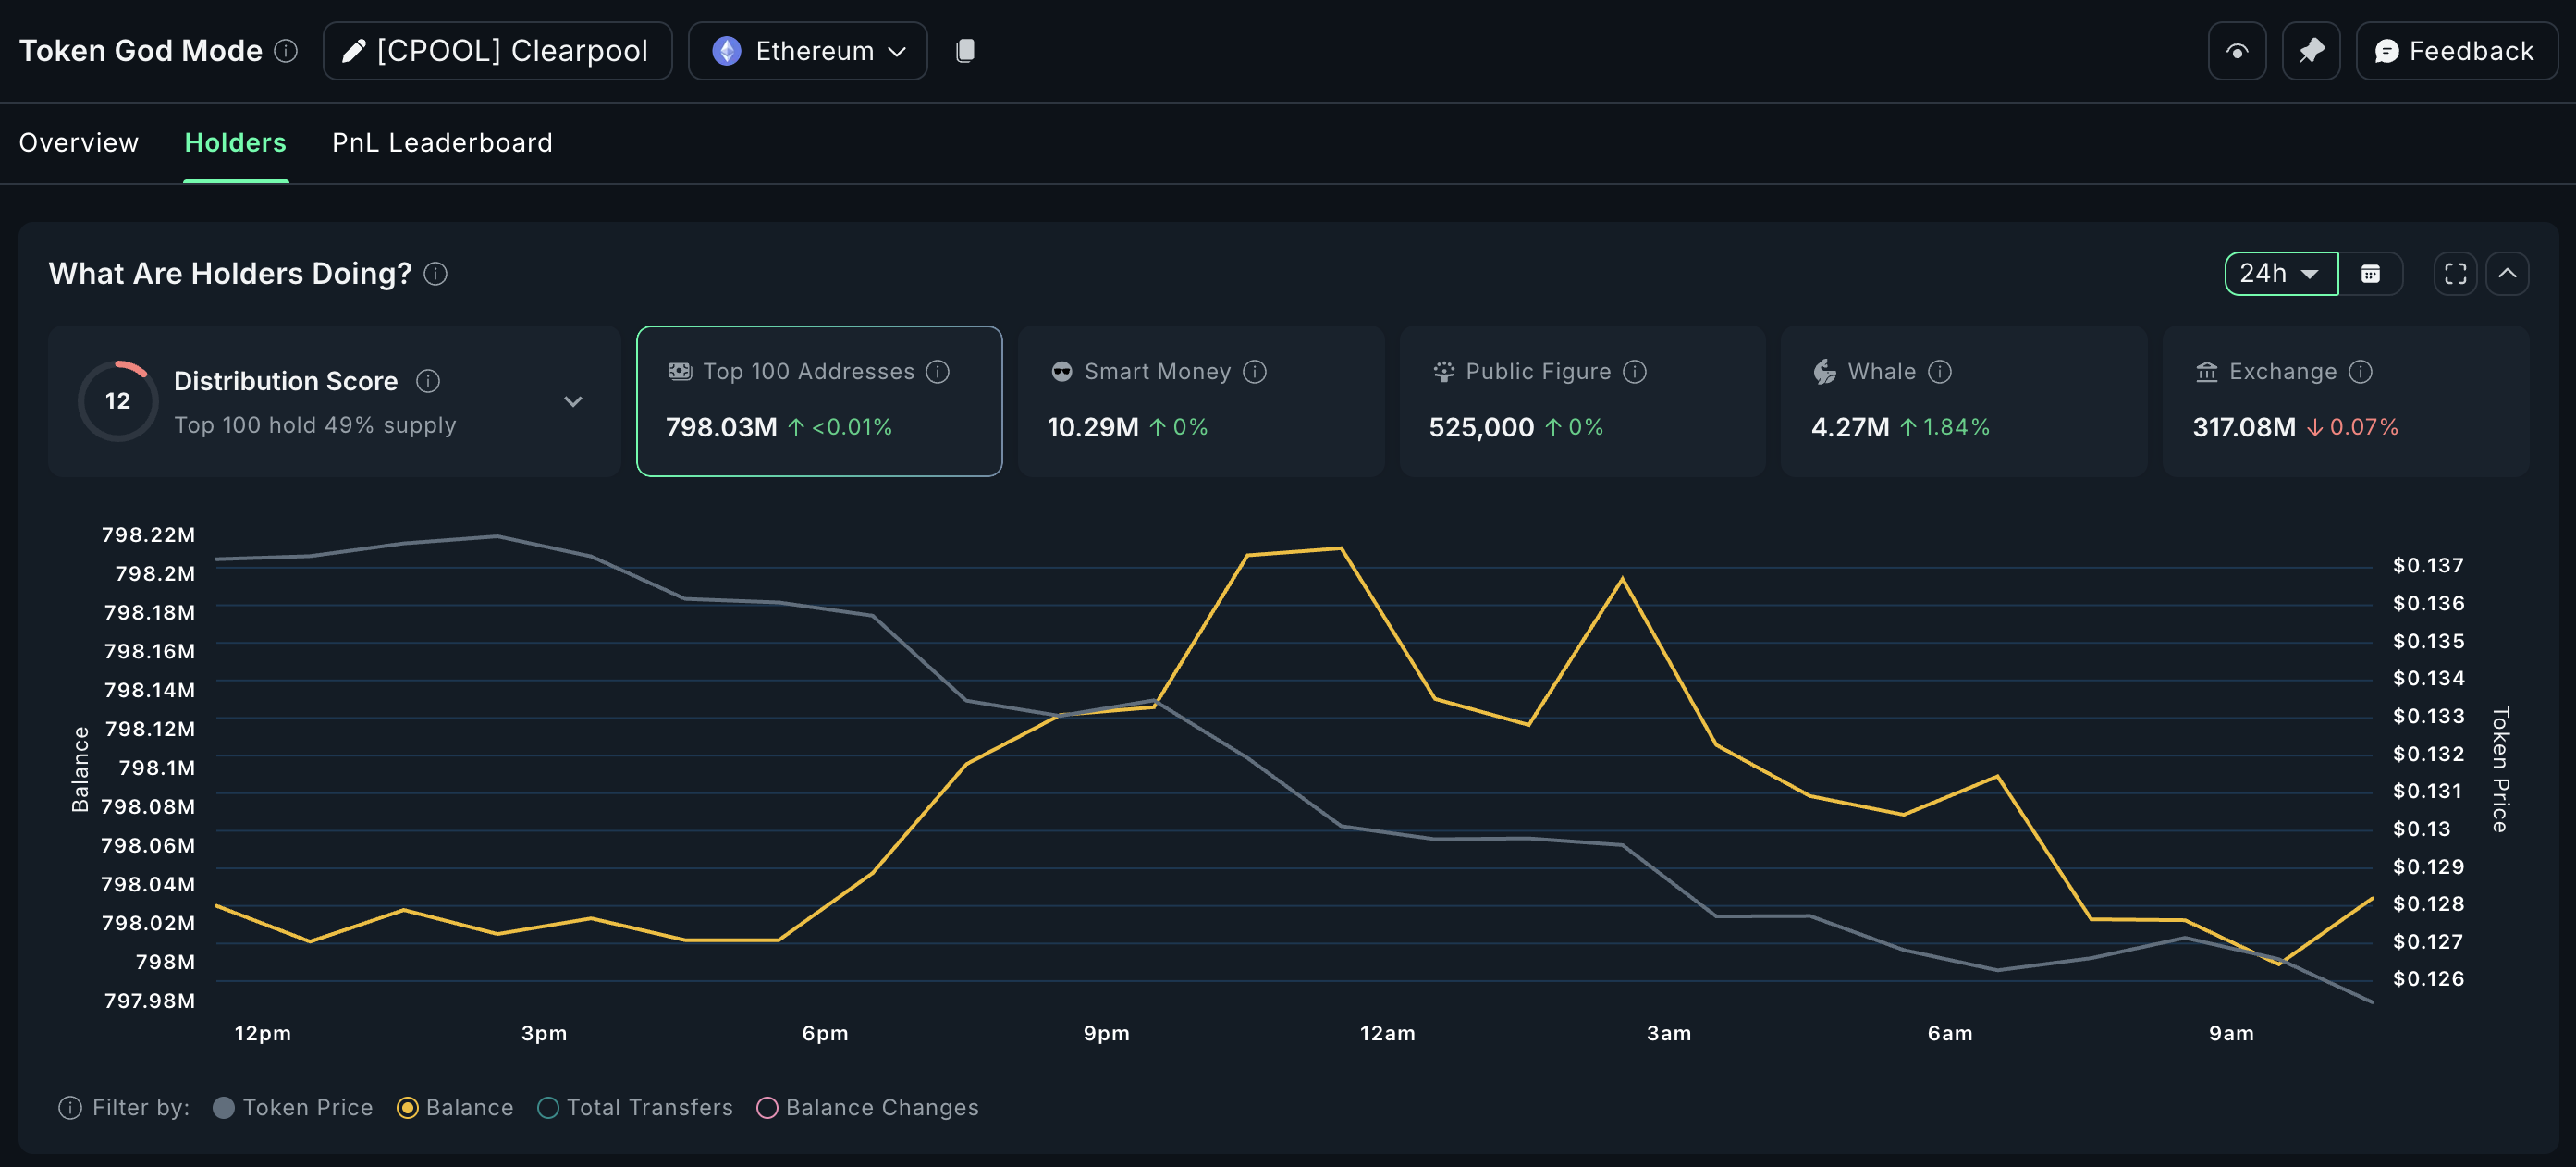
Task: Open the calendar date picker icon
Action: [2370, 274]
